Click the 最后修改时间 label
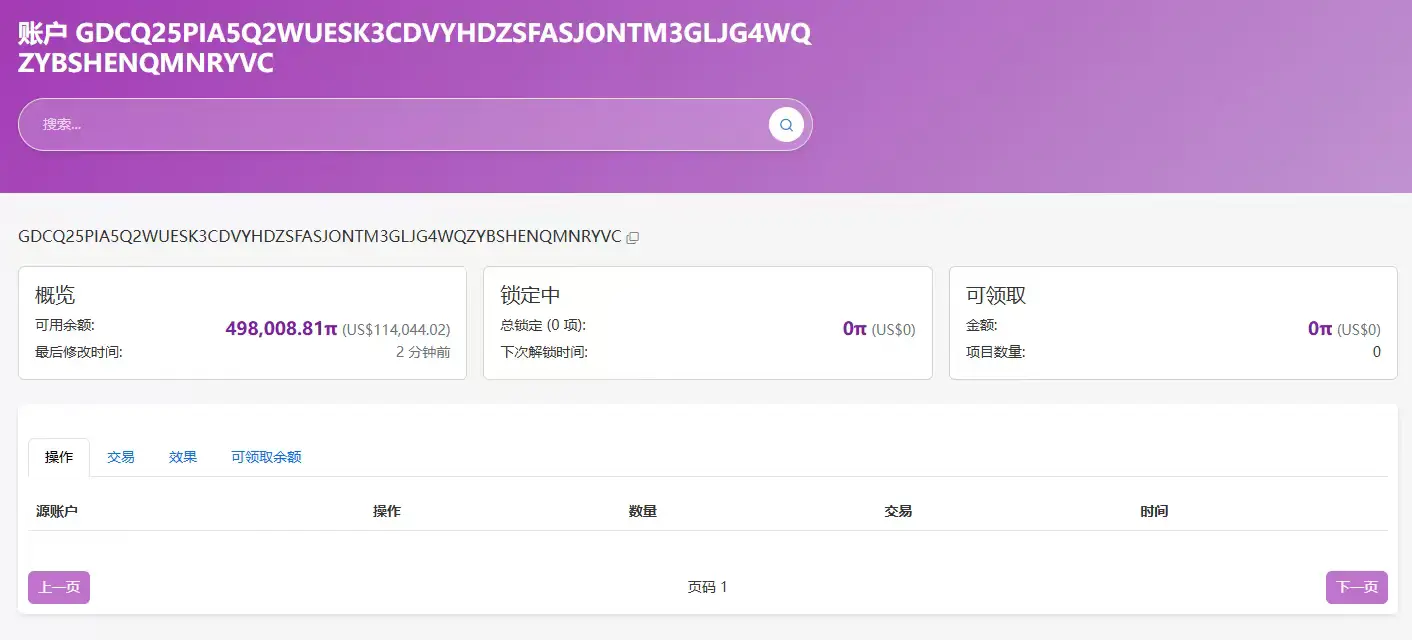This screenshot has width=1412, height=640. click(x=79, y=352)
